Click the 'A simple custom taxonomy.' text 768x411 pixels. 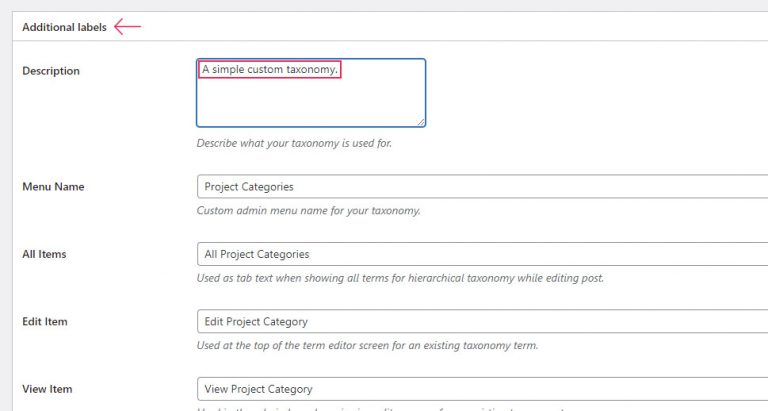tap(270, 70)
